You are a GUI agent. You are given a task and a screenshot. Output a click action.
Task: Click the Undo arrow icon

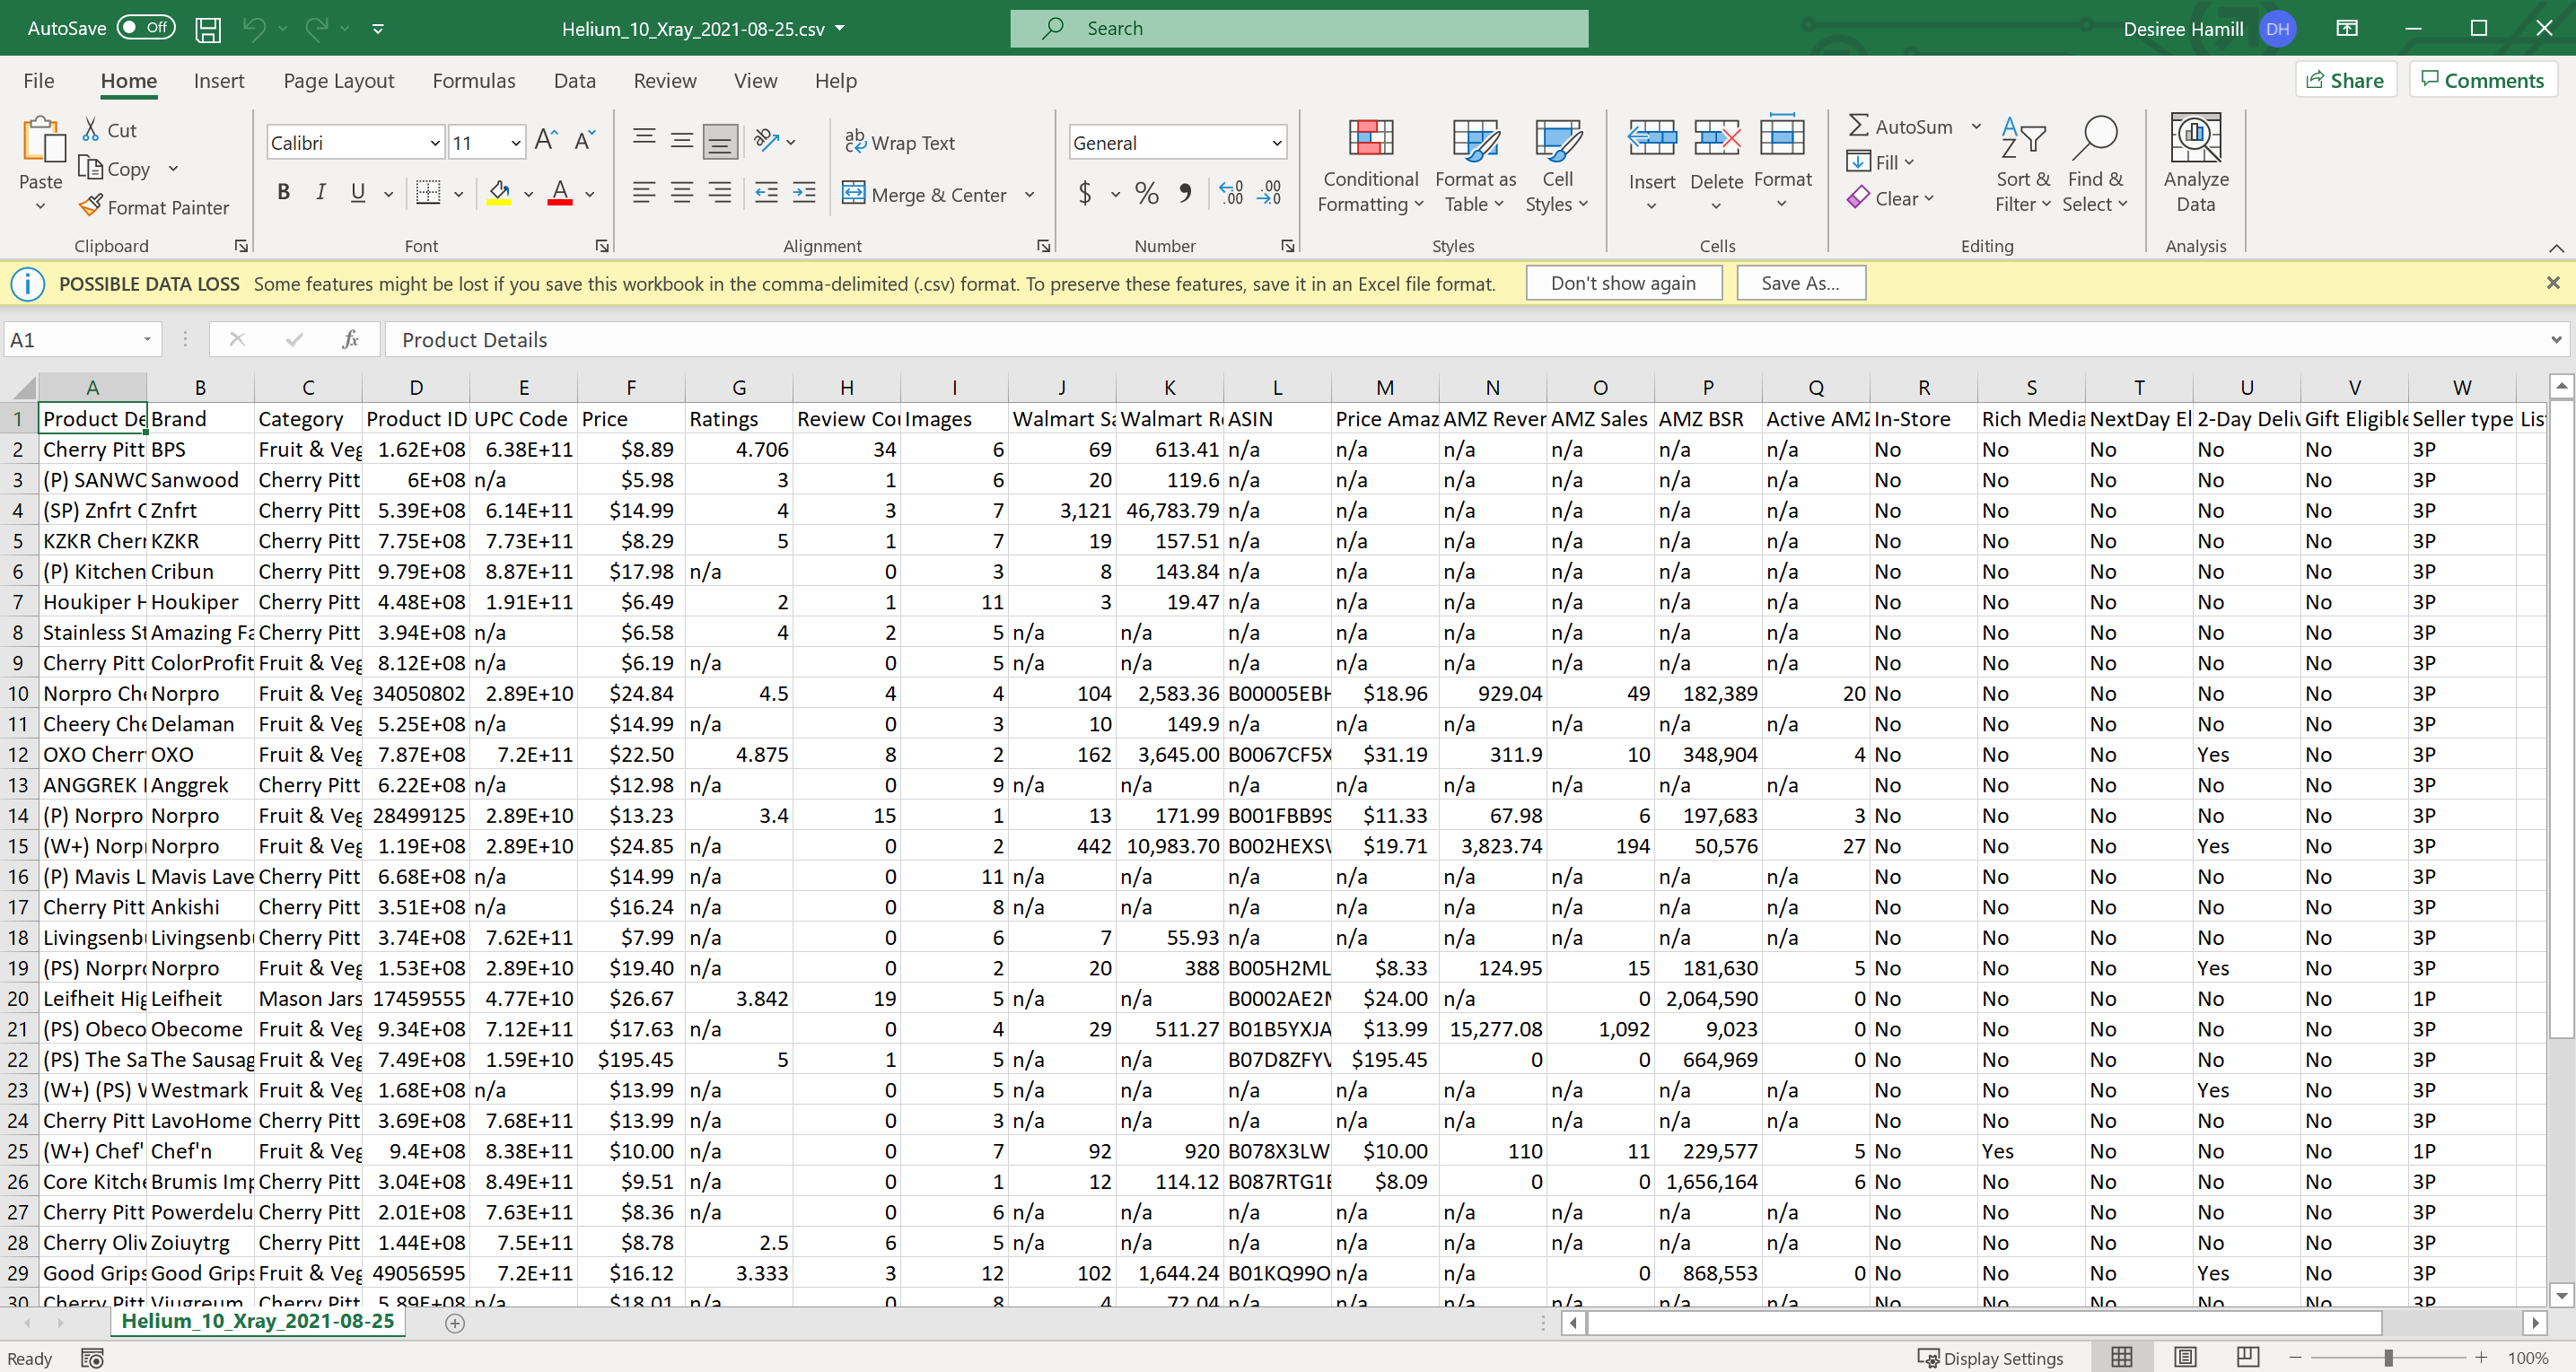click(254, 29)
